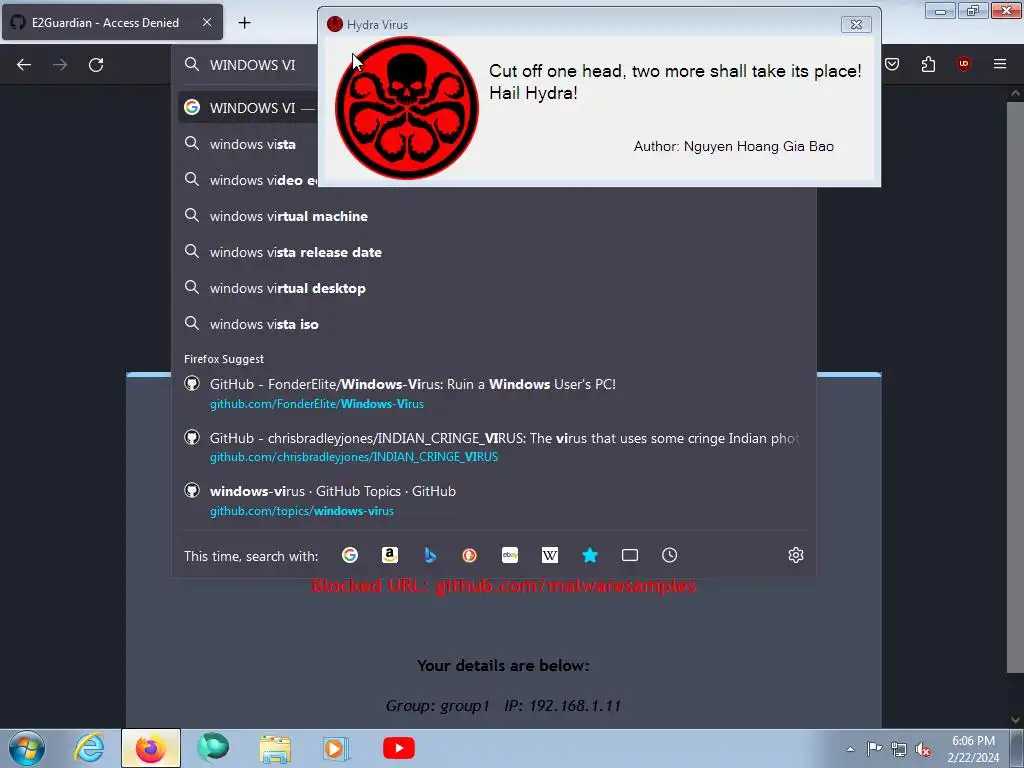The height and width of the screenshot is (768, 1024).
Task: Click the forward navigation arrow
Action: (x=60, y=65)
